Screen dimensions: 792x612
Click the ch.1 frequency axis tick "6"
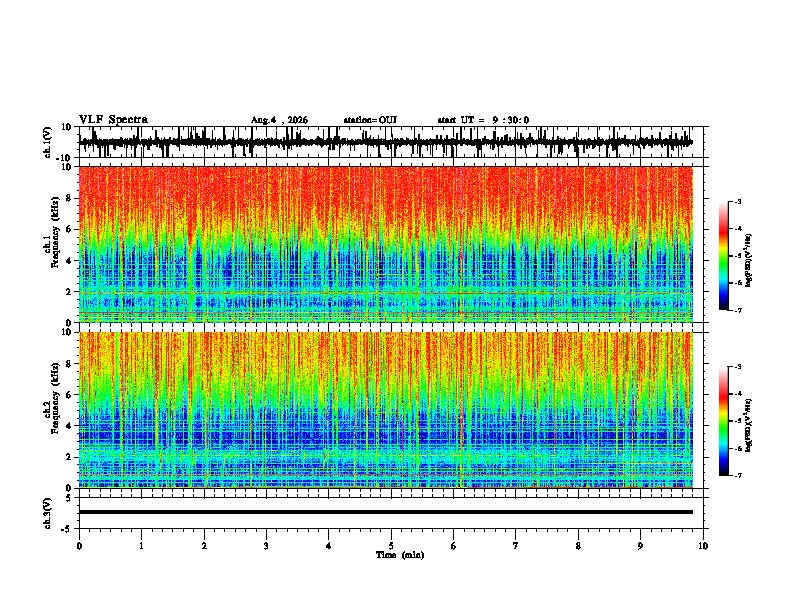click(x=69, y=229)
